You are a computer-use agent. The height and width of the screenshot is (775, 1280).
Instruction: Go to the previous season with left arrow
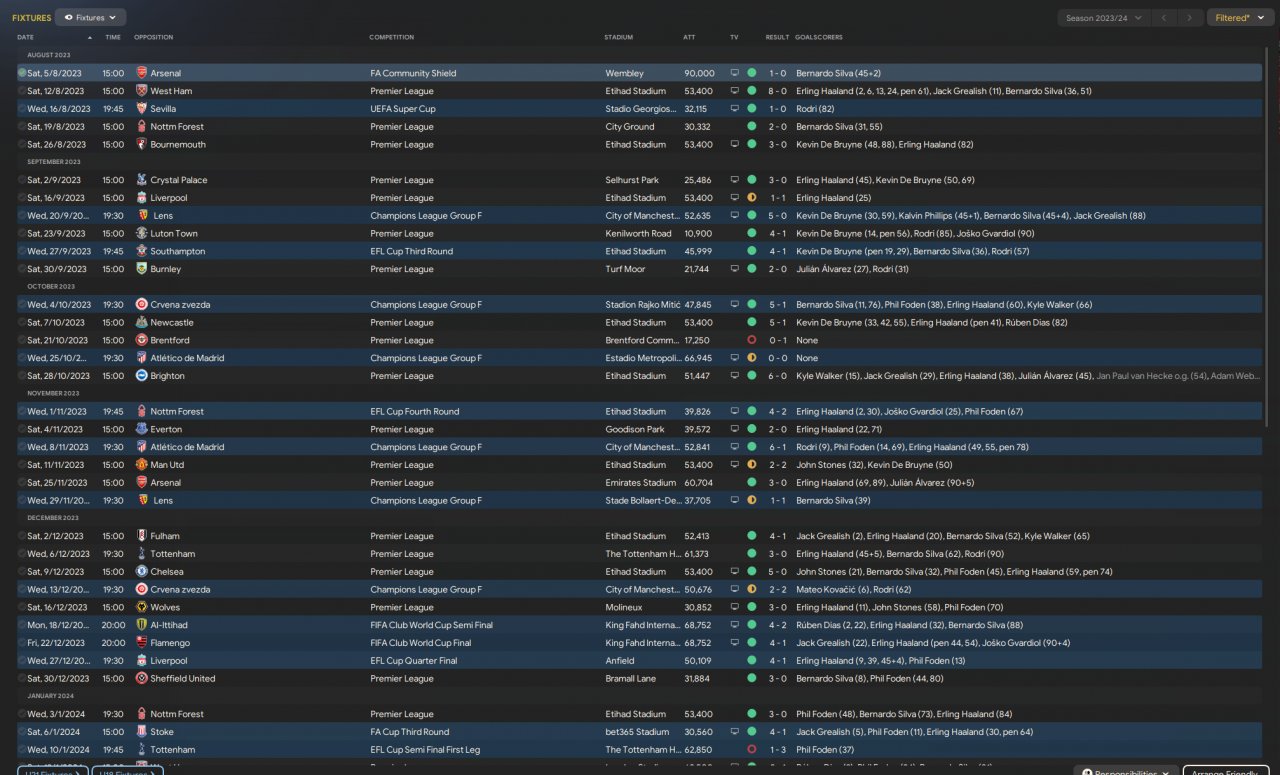pyautogui.click(x=1164, y=18)
